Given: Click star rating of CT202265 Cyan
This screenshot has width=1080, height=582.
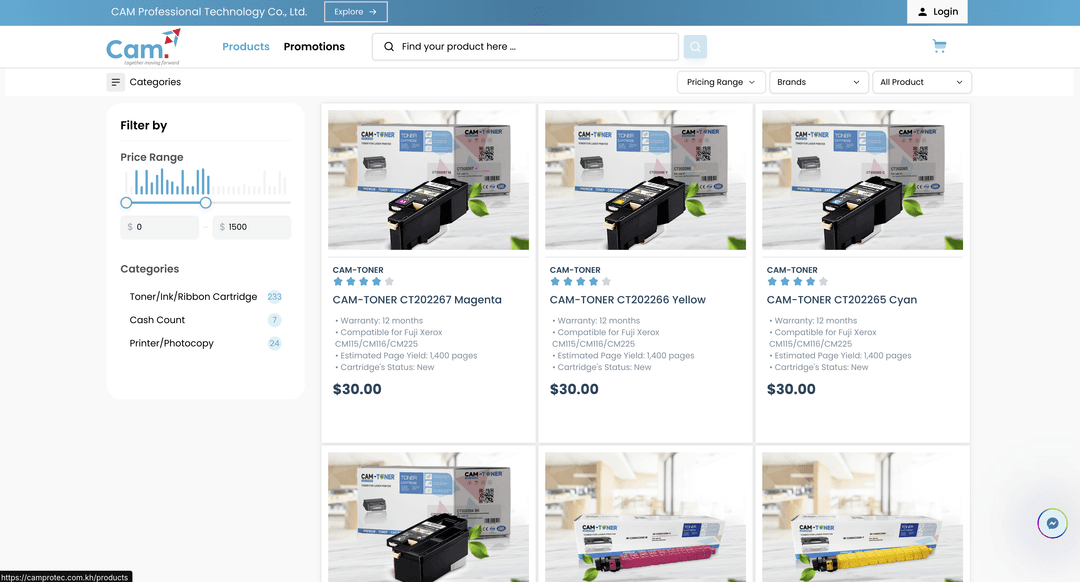Looking at the screenshot, I should (x=797, y=282).
